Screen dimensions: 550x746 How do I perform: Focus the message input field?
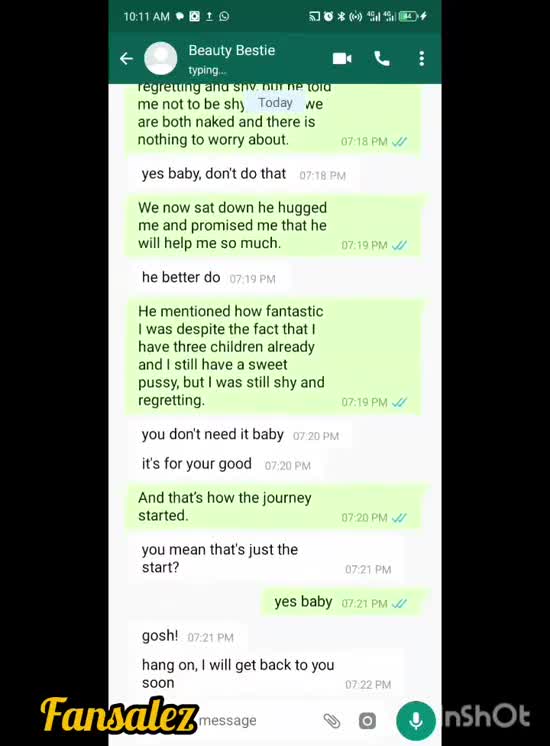pyautogui.click(x=257, y=720)
